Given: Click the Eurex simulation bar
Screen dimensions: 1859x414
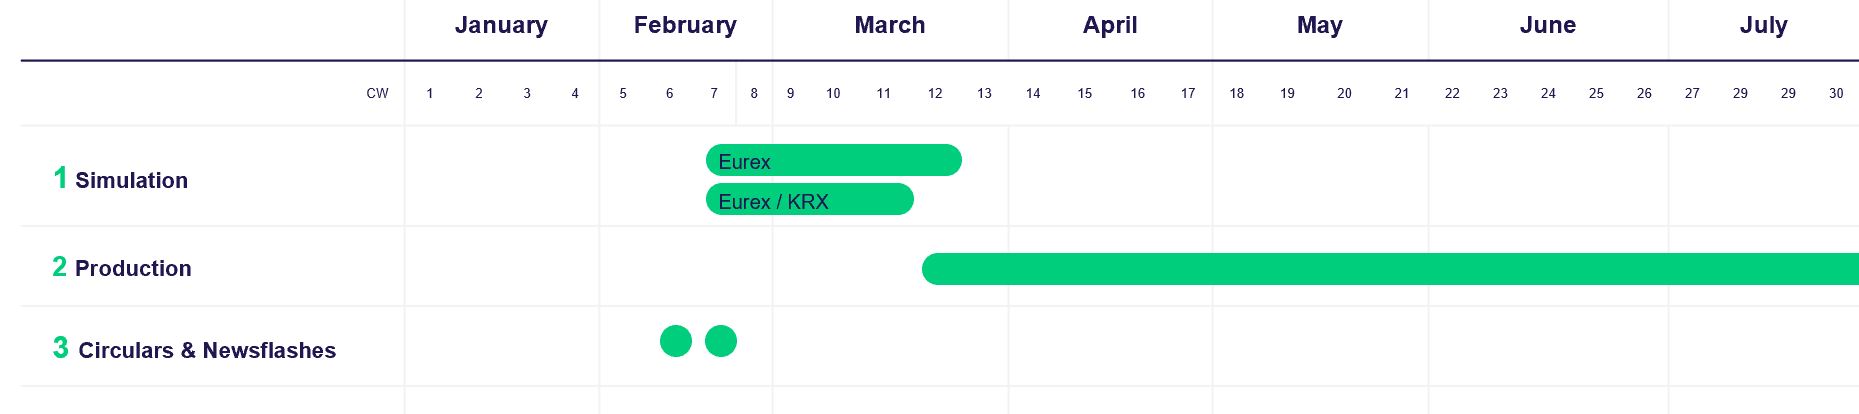Looking at the screenshot, I should coord(833,160).
